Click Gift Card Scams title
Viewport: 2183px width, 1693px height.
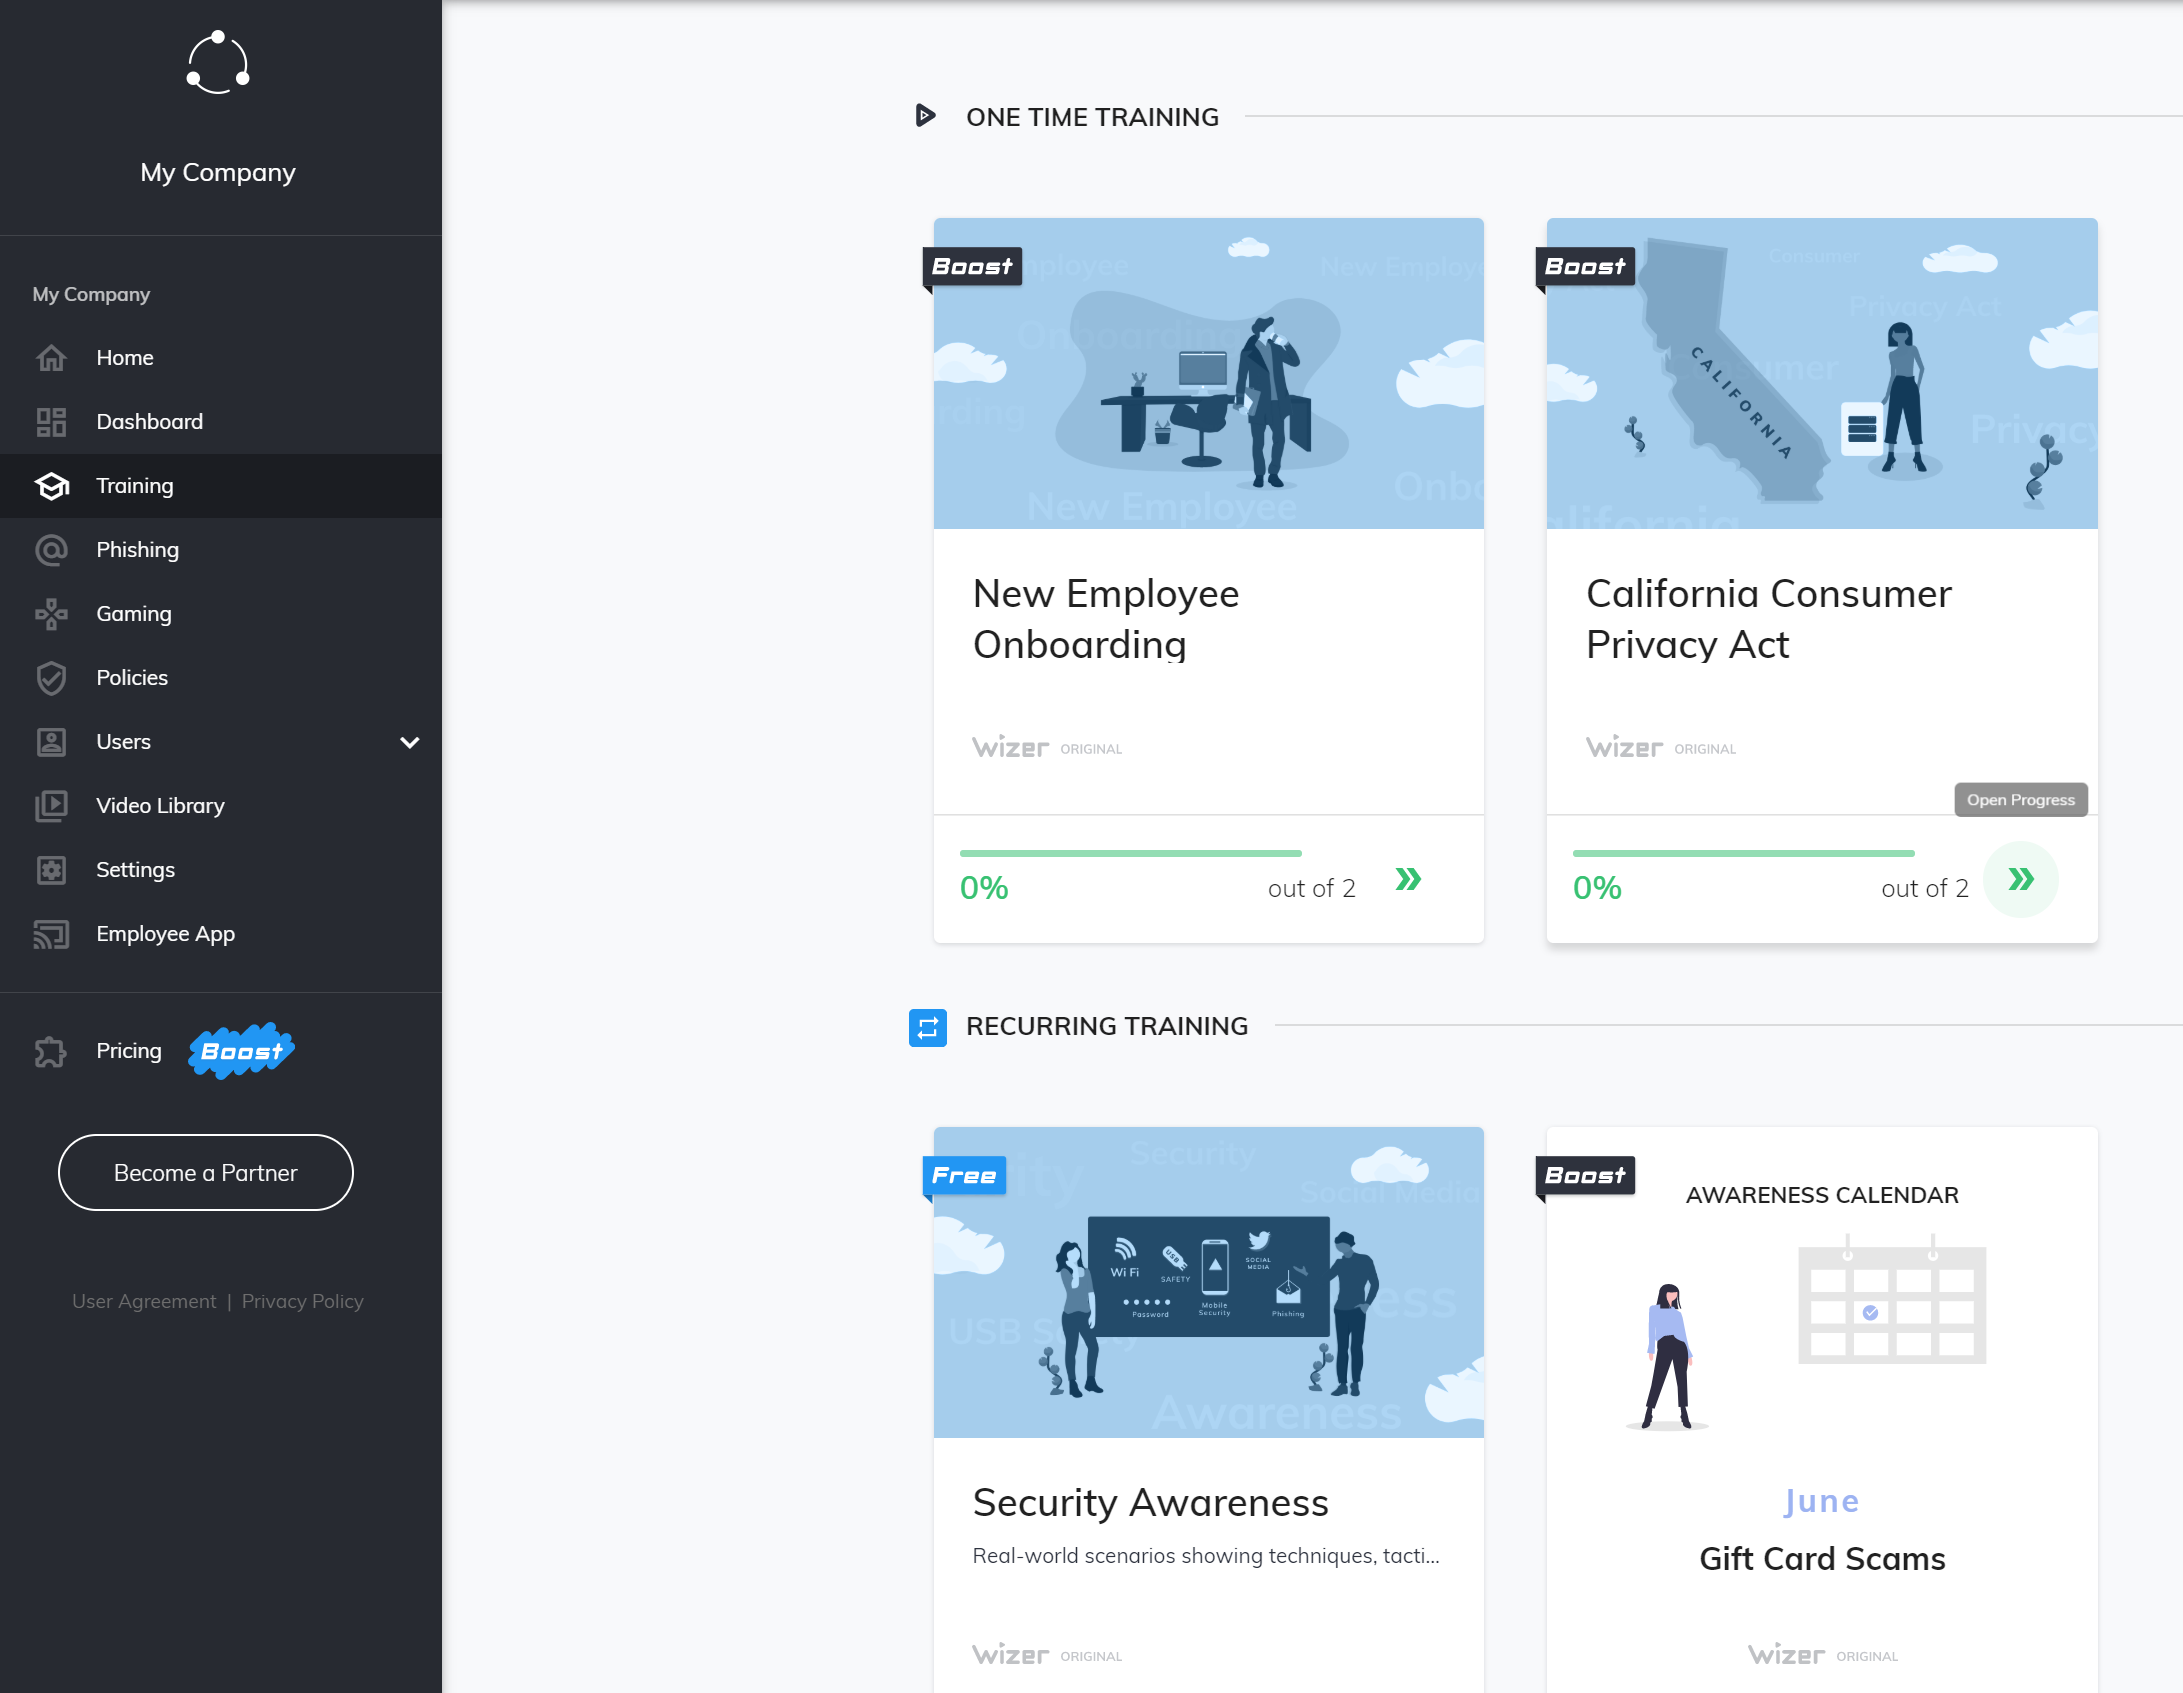1822,1559
